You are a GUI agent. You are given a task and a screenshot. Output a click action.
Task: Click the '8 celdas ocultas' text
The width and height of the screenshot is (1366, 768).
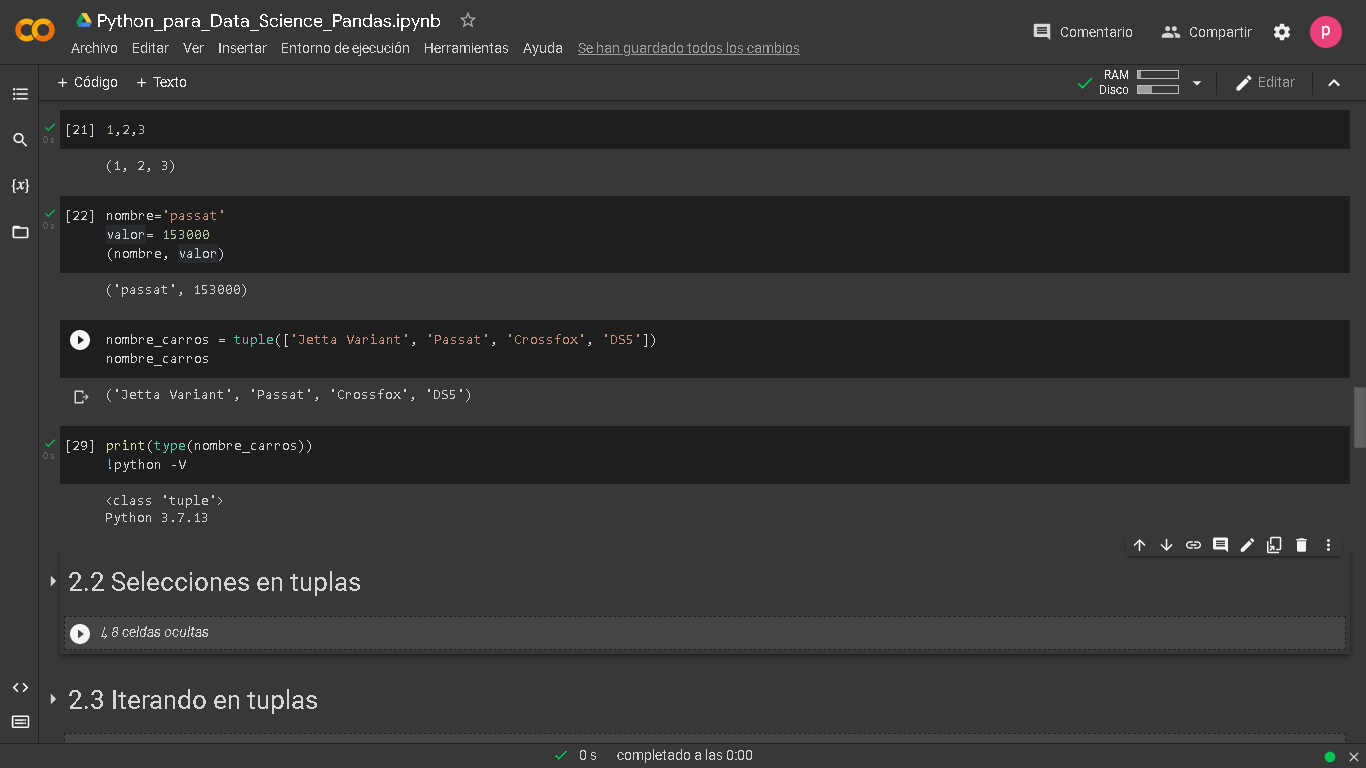(x=160, y=633)
